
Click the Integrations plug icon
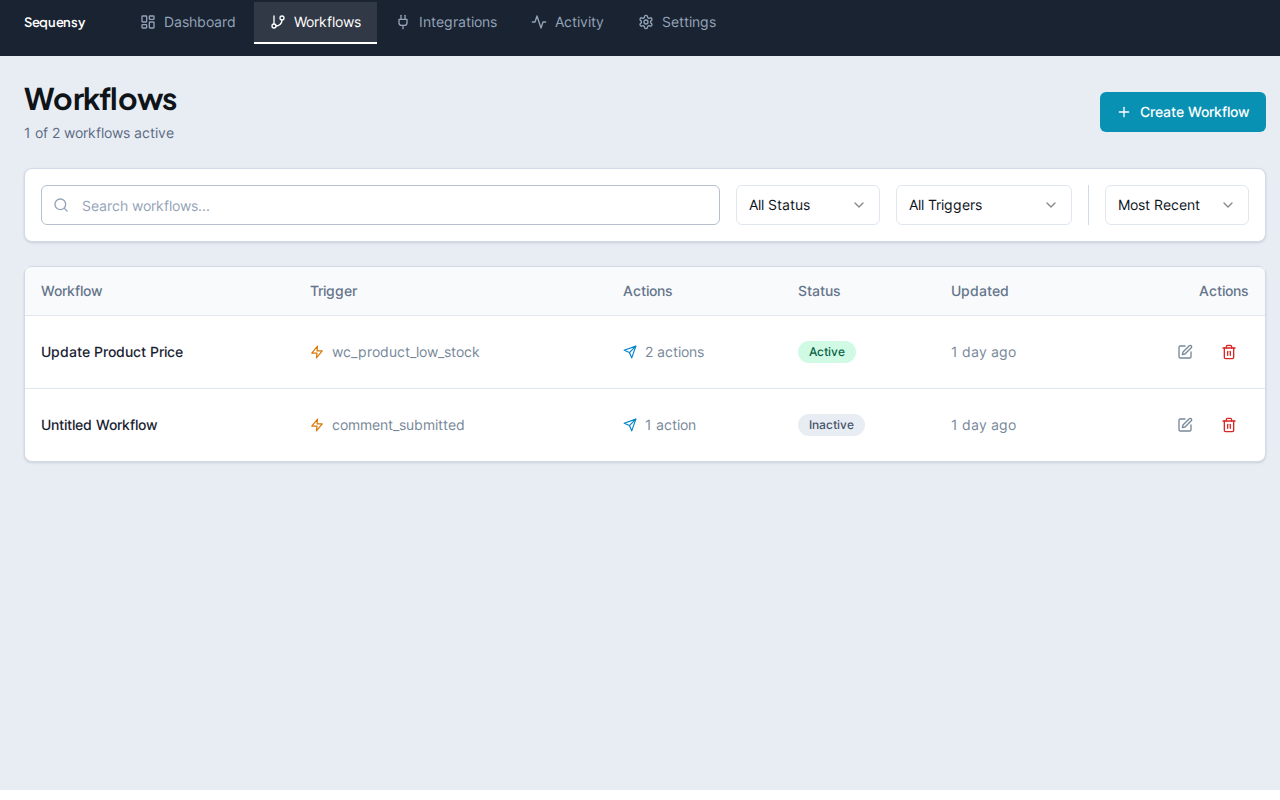coord(403,21)
